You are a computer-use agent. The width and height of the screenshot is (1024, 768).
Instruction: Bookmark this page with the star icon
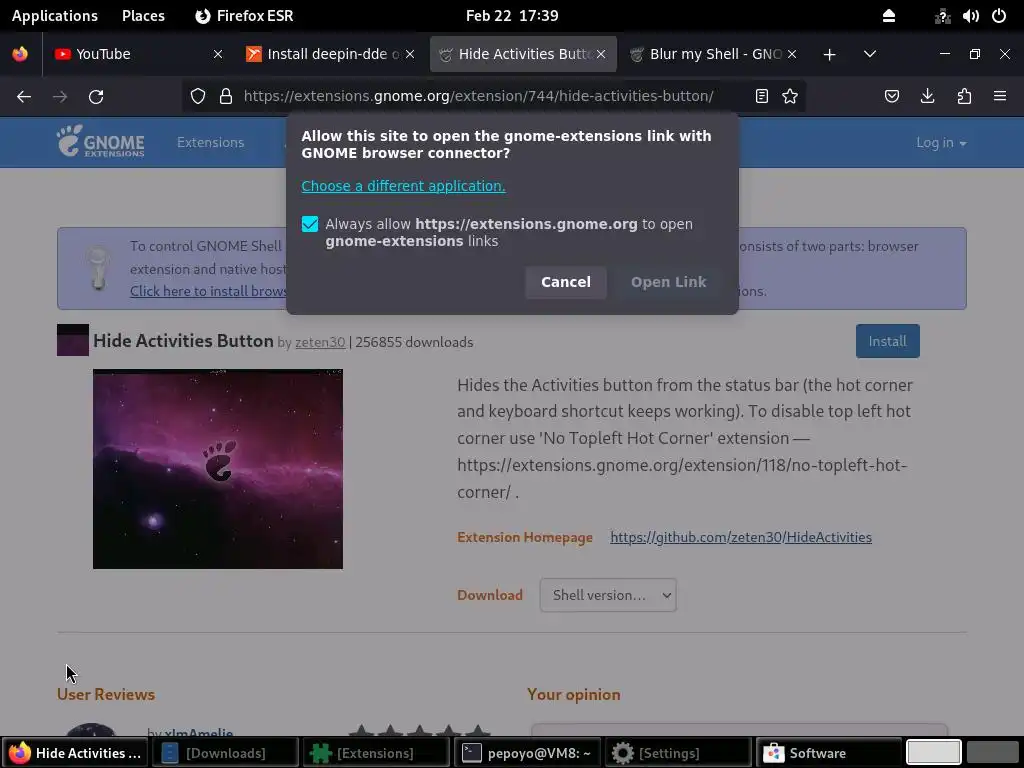point(790,97)
